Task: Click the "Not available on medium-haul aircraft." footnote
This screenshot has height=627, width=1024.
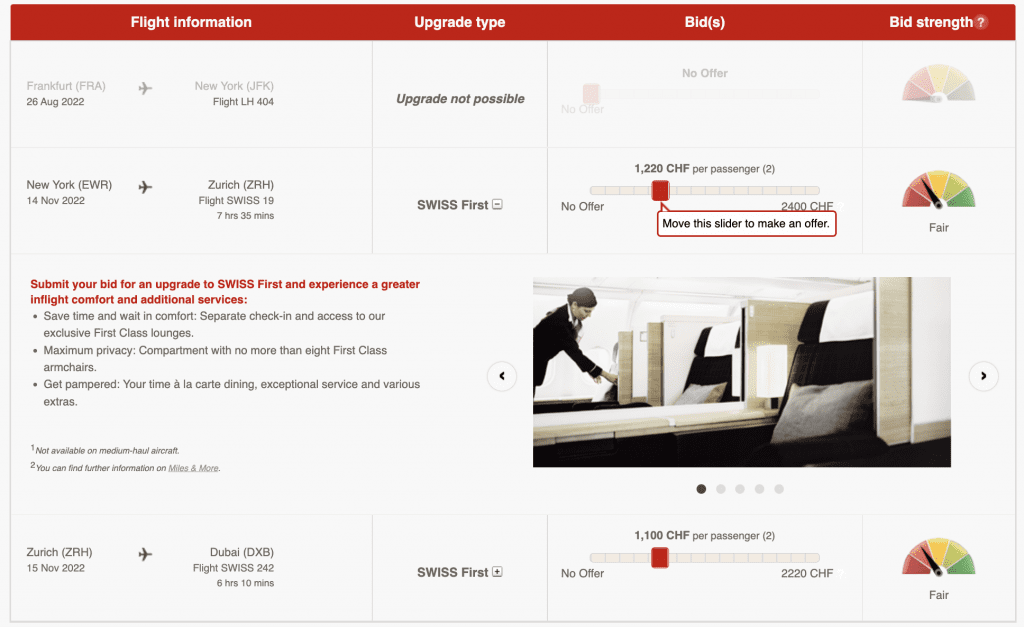Action: point(107,451)
